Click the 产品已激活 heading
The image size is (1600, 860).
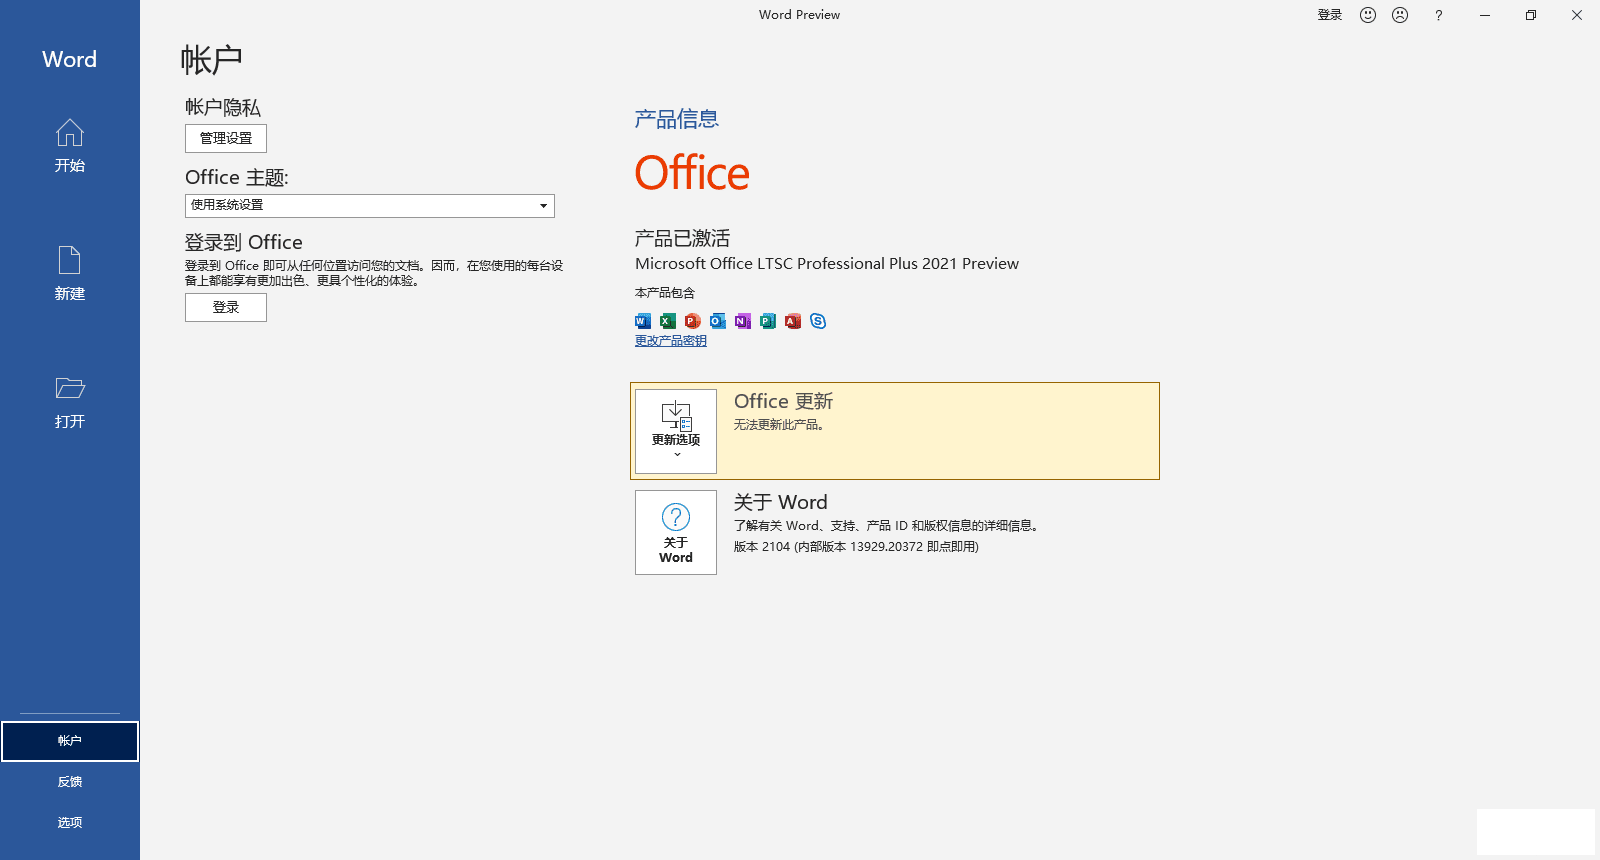click(x=682, y=238)
